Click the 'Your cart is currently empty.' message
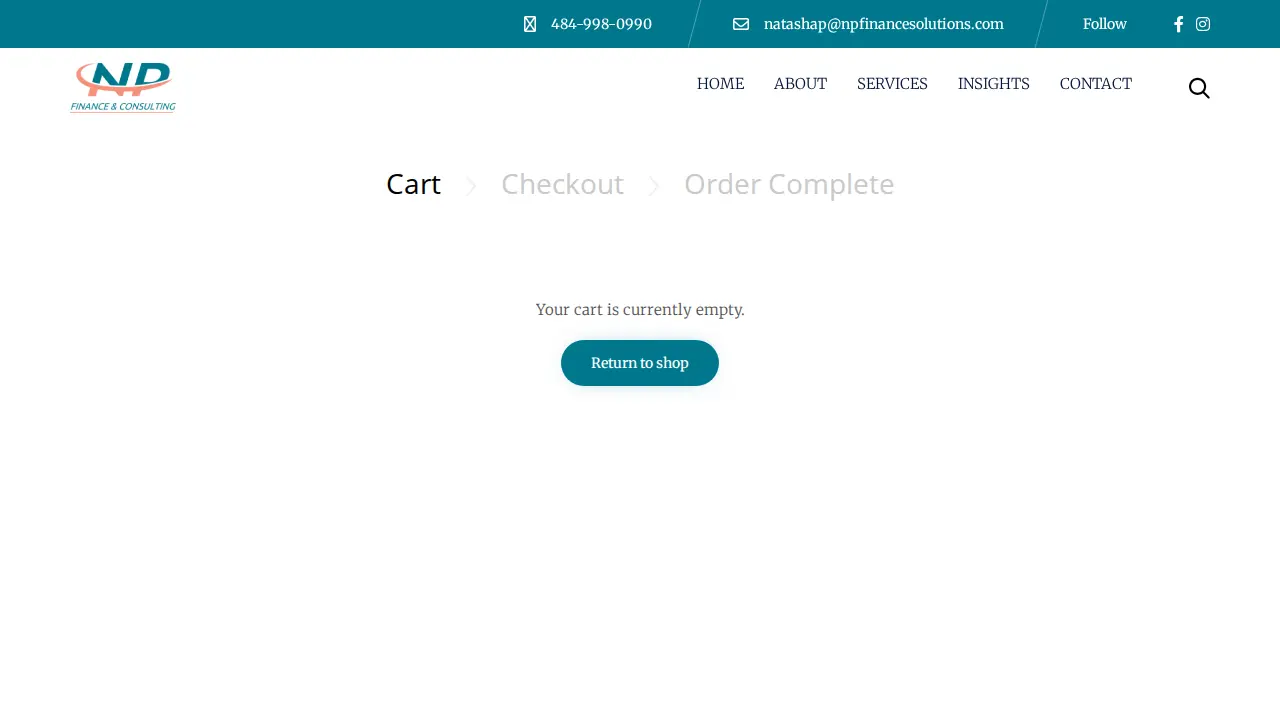The image size is (1280, 720). click(x=640, y=310)
